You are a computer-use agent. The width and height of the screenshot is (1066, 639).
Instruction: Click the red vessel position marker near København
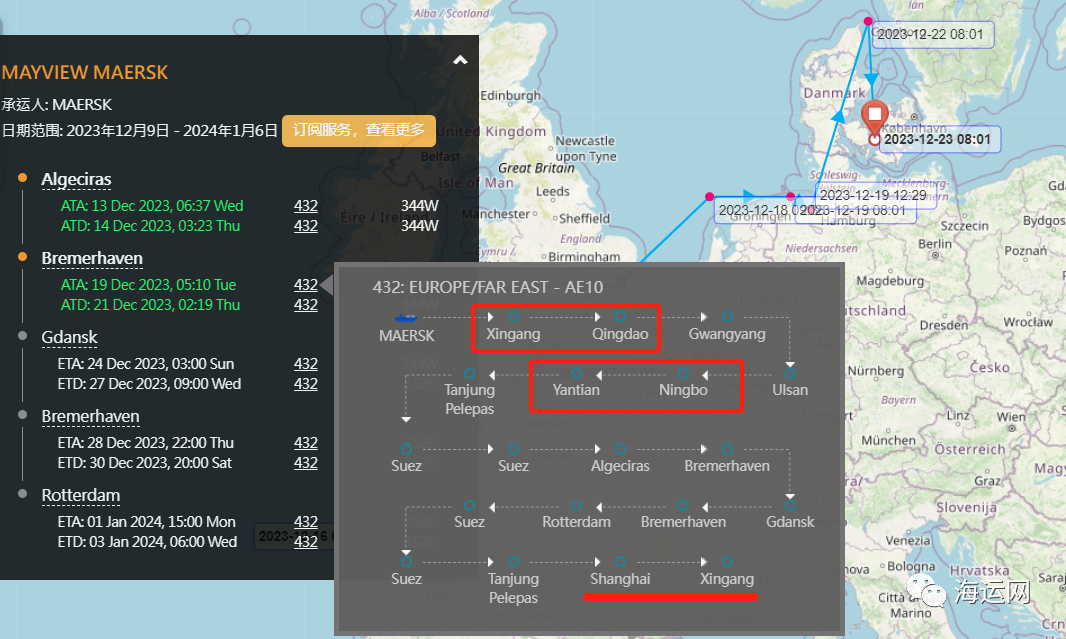(x=875, y=117)
